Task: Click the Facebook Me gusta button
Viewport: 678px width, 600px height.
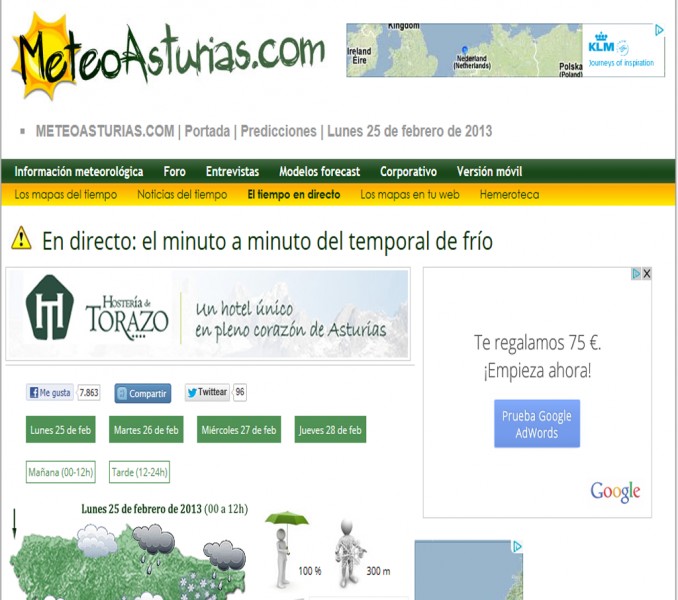Action: 50,393
